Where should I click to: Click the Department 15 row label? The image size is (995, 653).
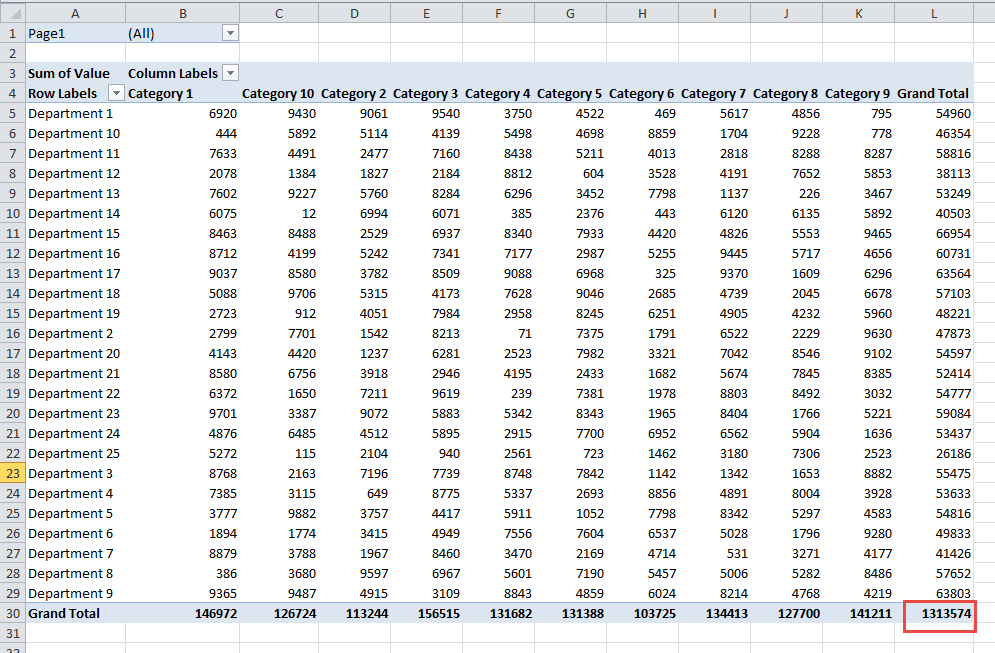(75, 234)
